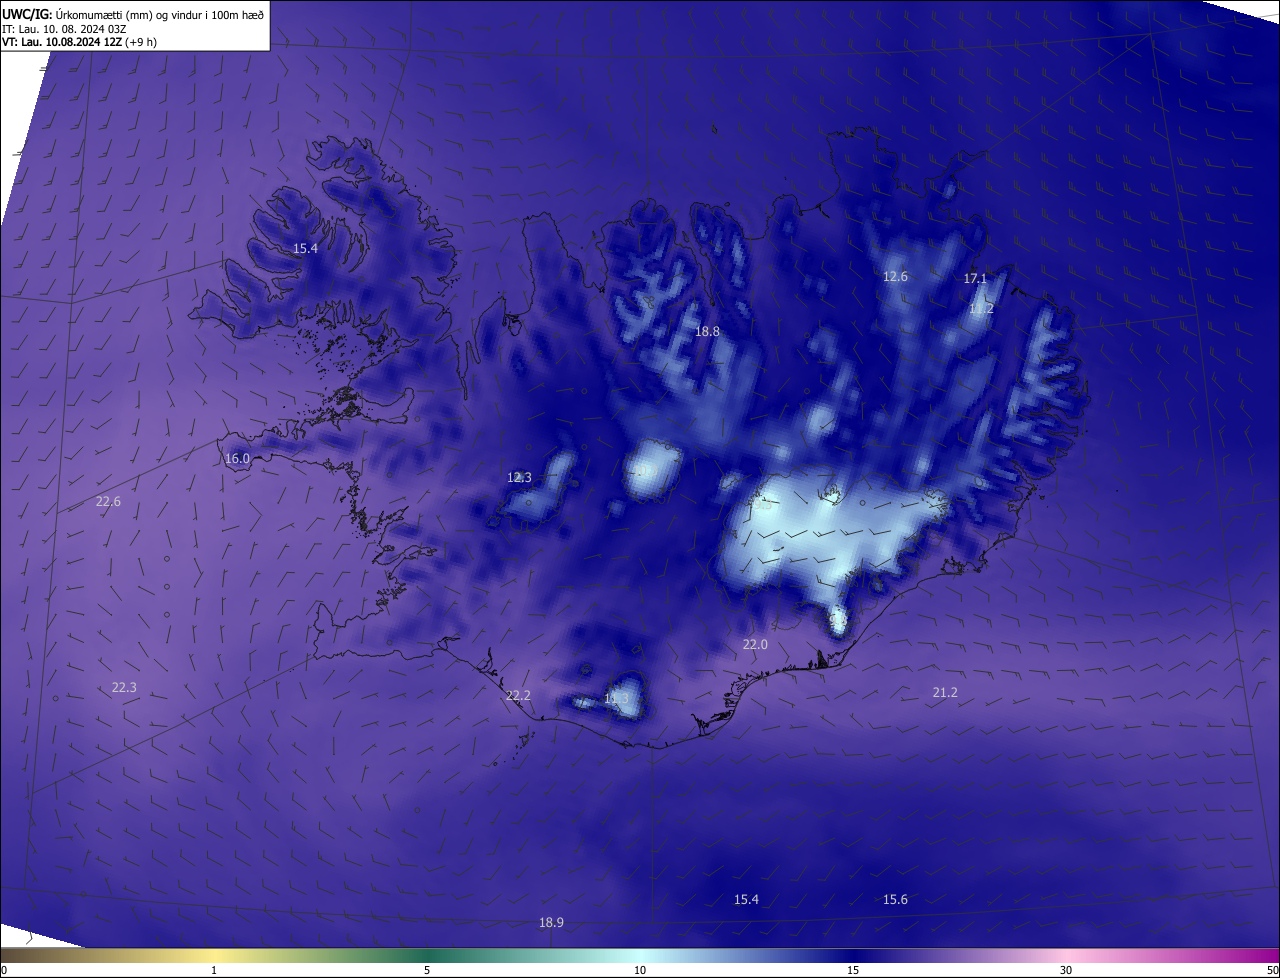Viewport: 1280px width, 978px height.
Task: Click the 12.3 value on the map
Action: tap(519, 477)
